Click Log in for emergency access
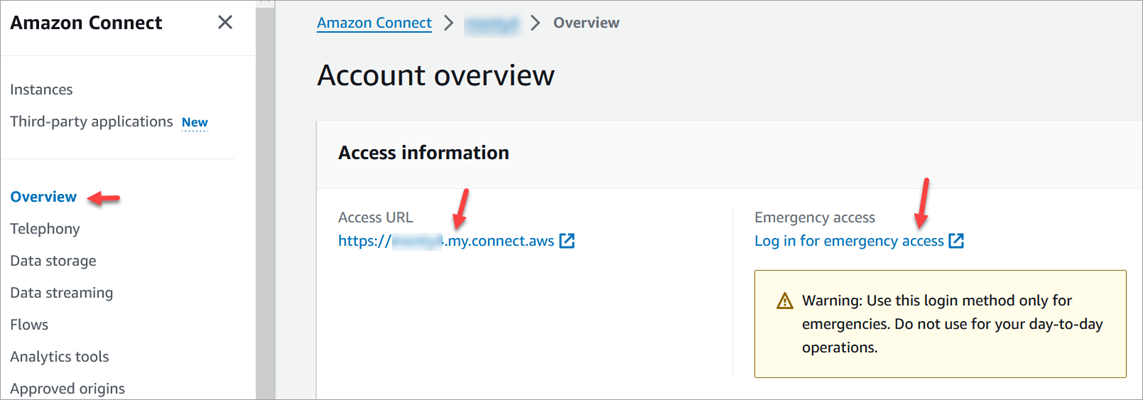This screenshot has width=1143, height=400. click(x=849, y=241)
